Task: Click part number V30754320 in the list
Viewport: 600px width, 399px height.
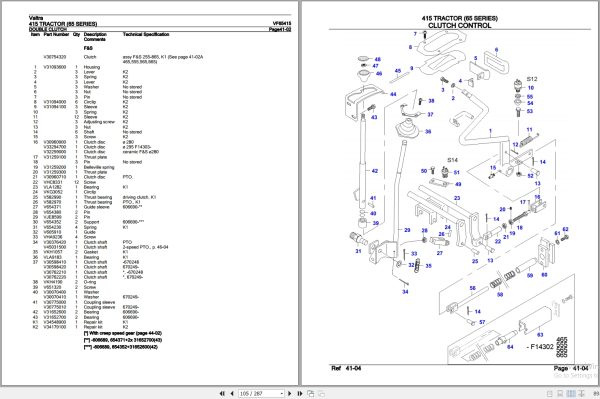Action: 54,57
